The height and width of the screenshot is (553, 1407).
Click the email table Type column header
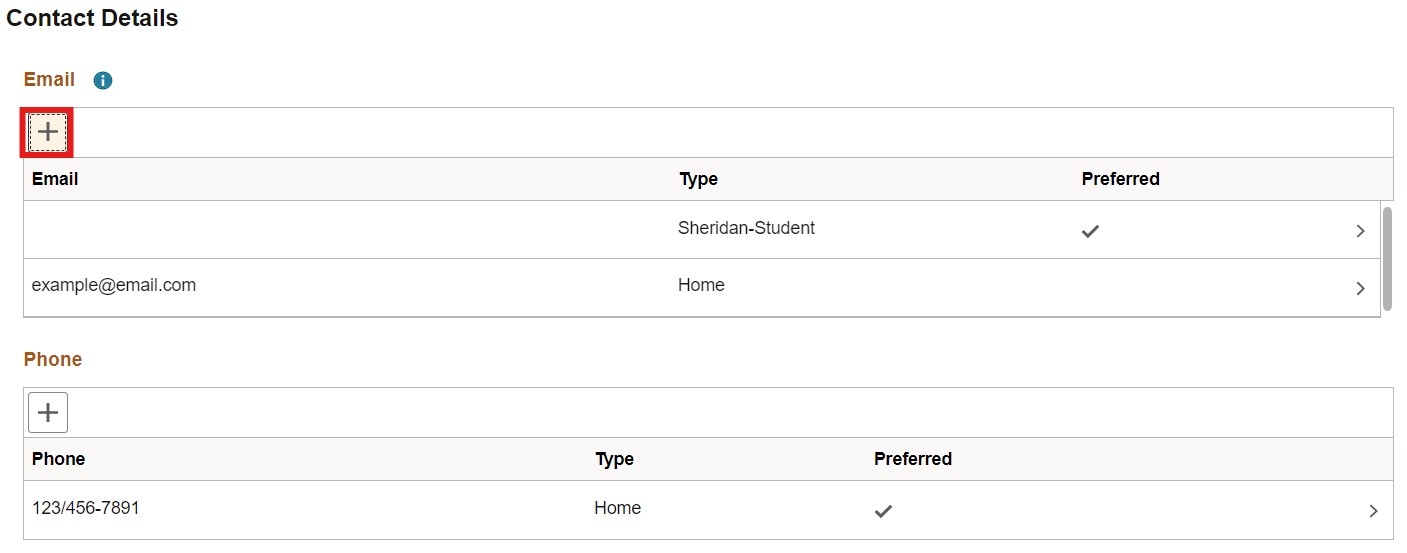point(699,179)
